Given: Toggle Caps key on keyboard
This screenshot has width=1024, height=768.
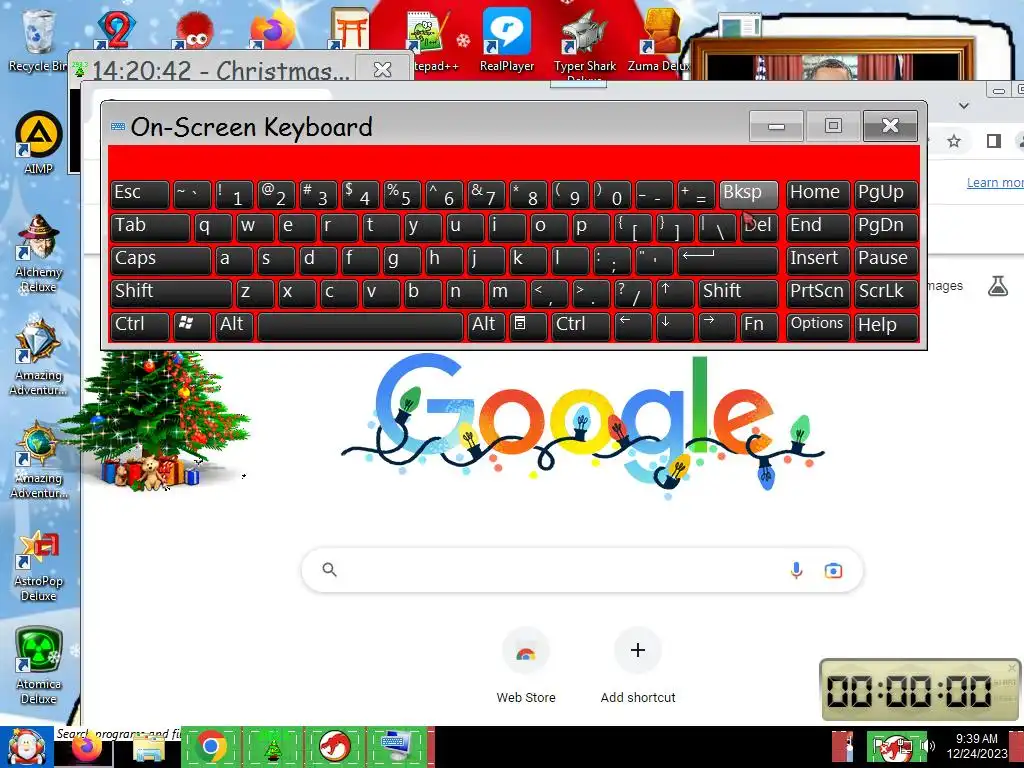Looking at the screenshot, I should pos(161,259).
